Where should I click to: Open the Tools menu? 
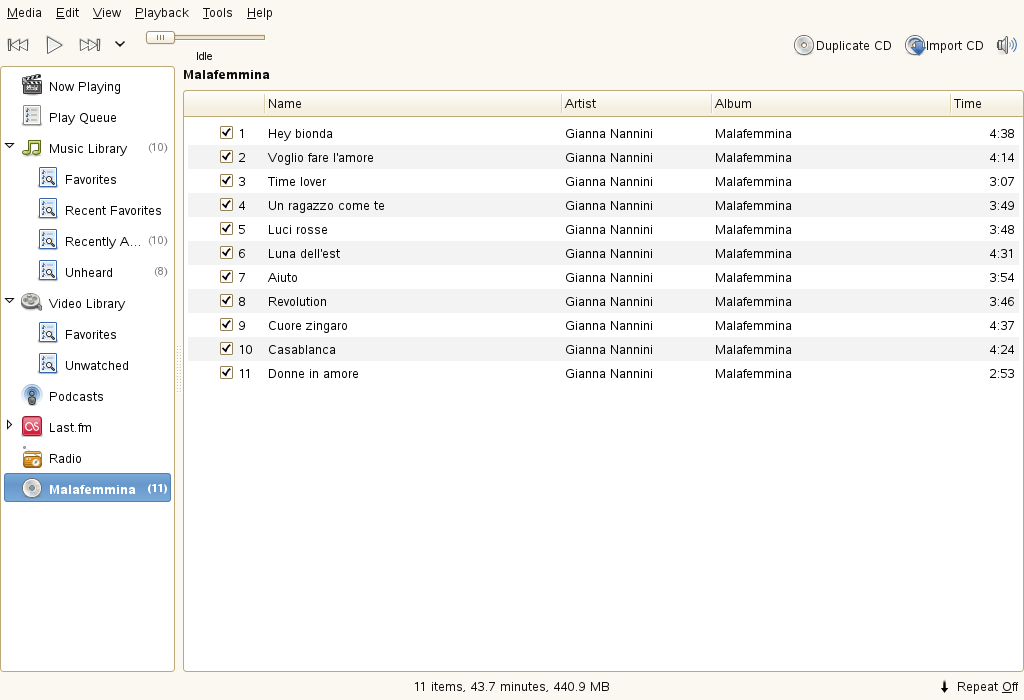[217, 12]
